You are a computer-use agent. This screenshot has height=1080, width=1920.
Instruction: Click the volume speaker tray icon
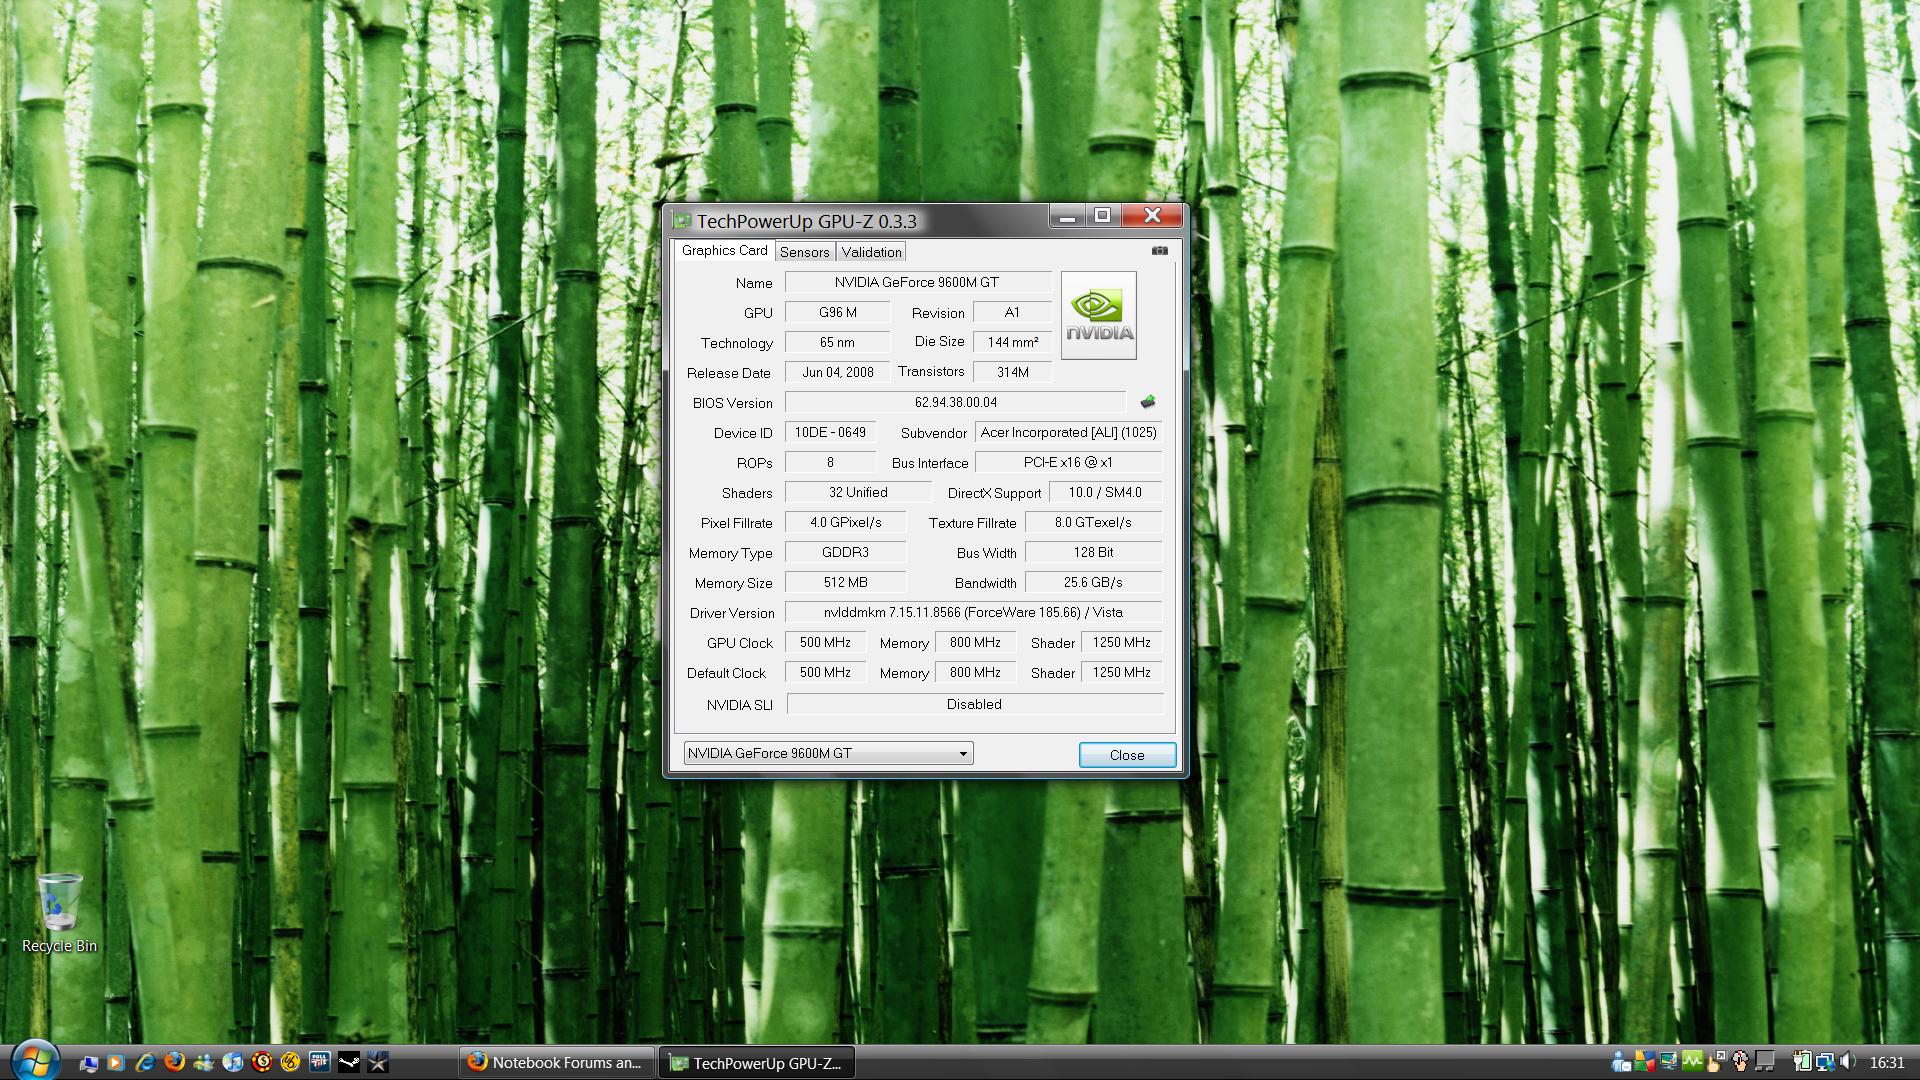pyautogui.click(x=1848, y=1062)
